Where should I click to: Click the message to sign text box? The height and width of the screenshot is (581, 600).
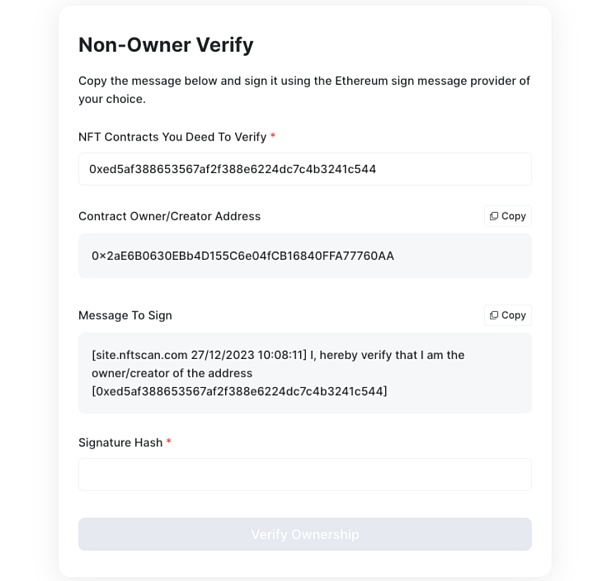coord(304,373)
